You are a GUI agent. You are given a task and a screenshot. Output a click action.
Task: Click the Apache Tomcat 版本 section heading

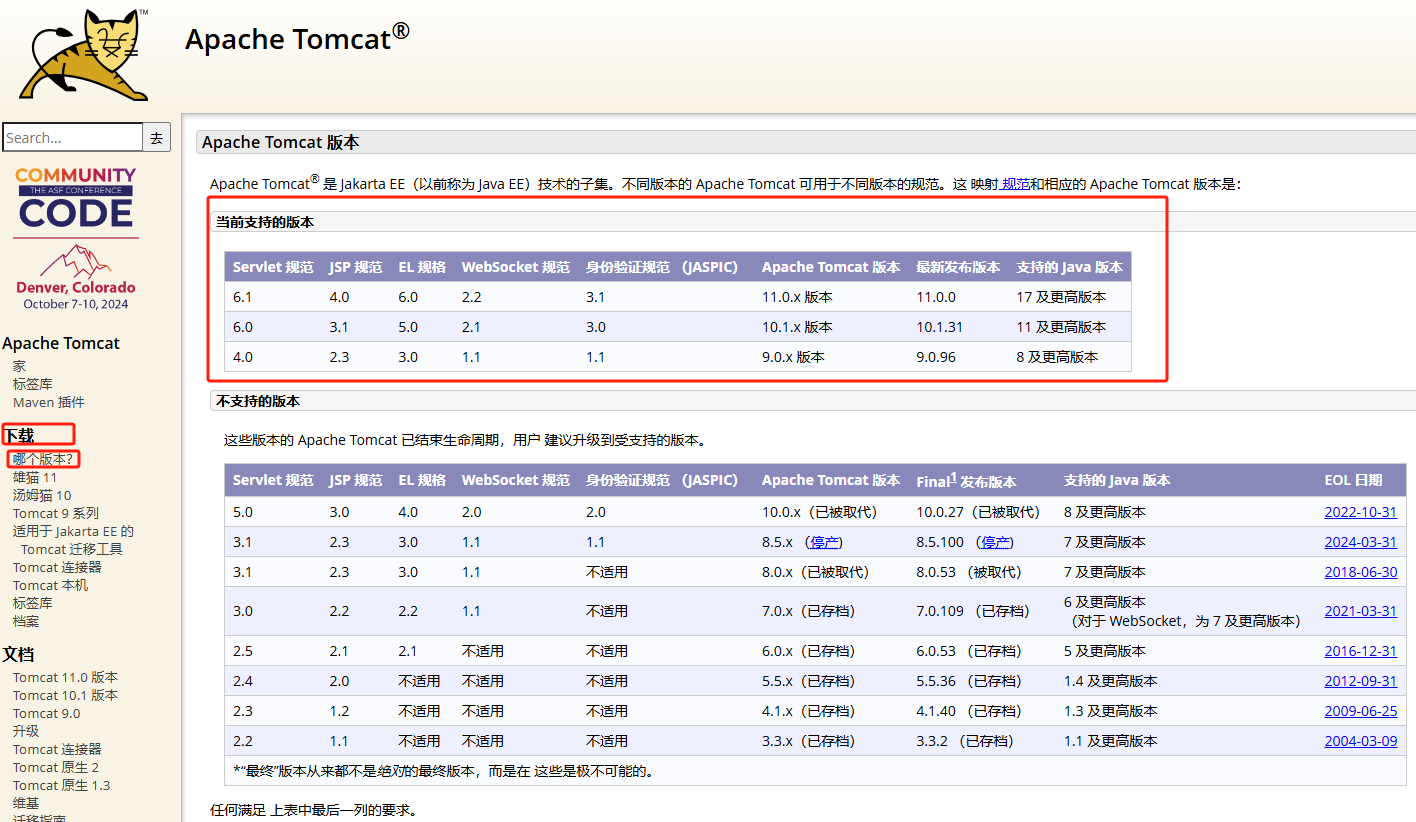point(281,142)
